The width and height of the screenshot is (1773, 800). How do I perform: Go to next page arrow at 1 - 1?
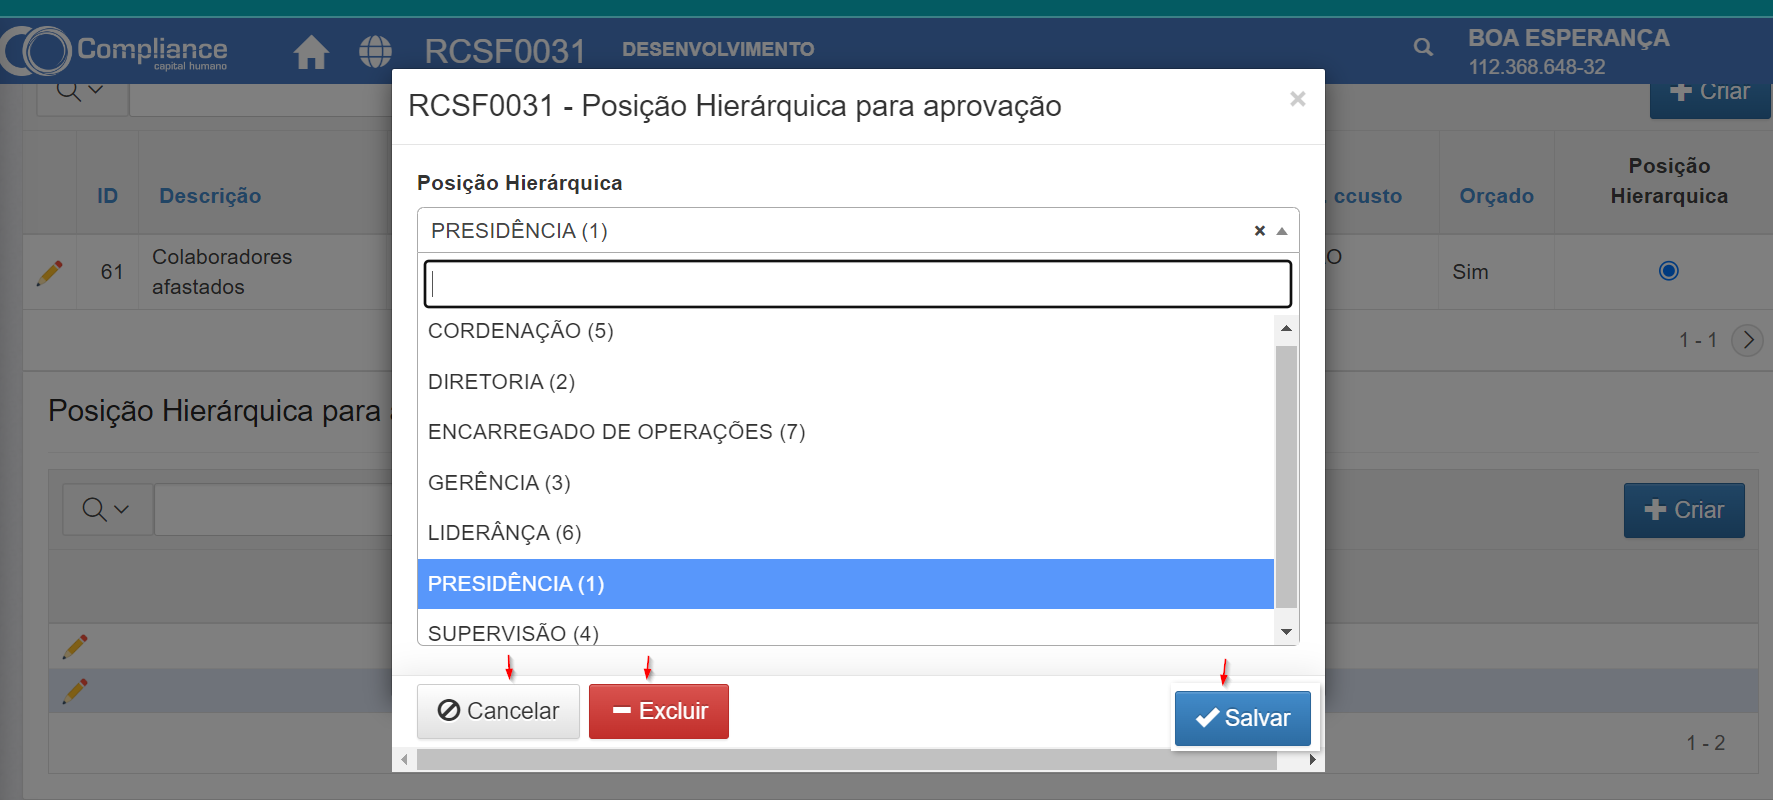1747,340
